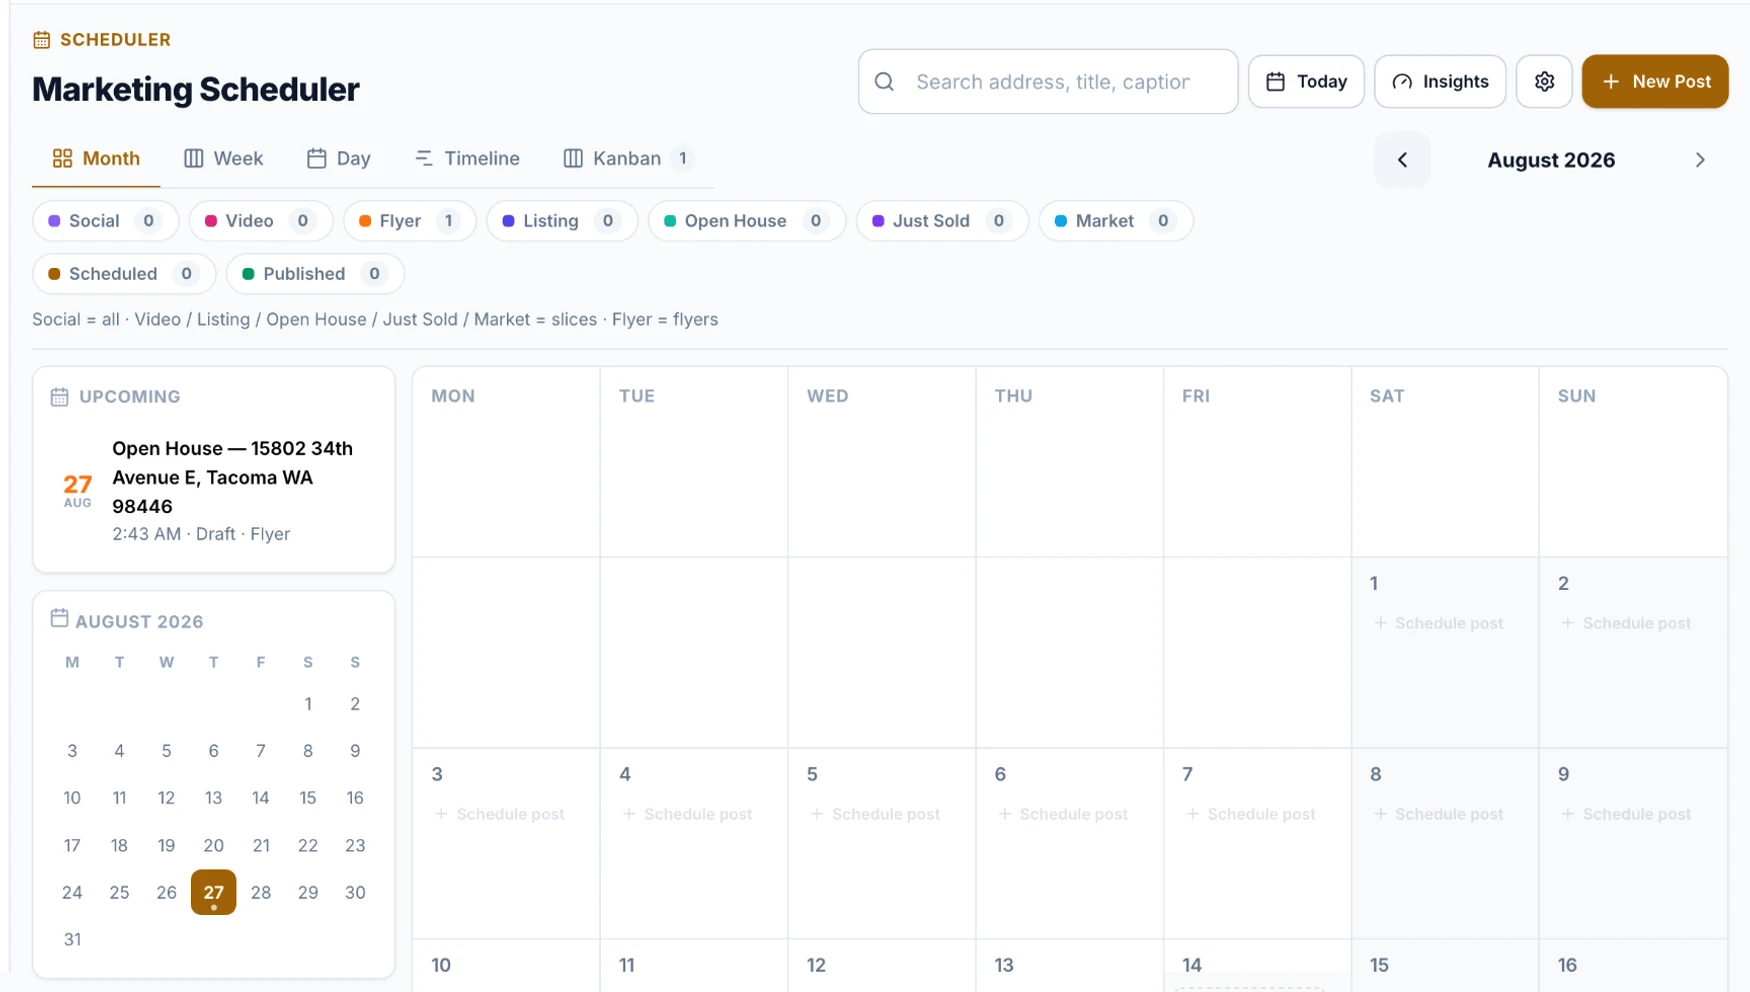Switch to the Kanban view tab

point(629,159)
